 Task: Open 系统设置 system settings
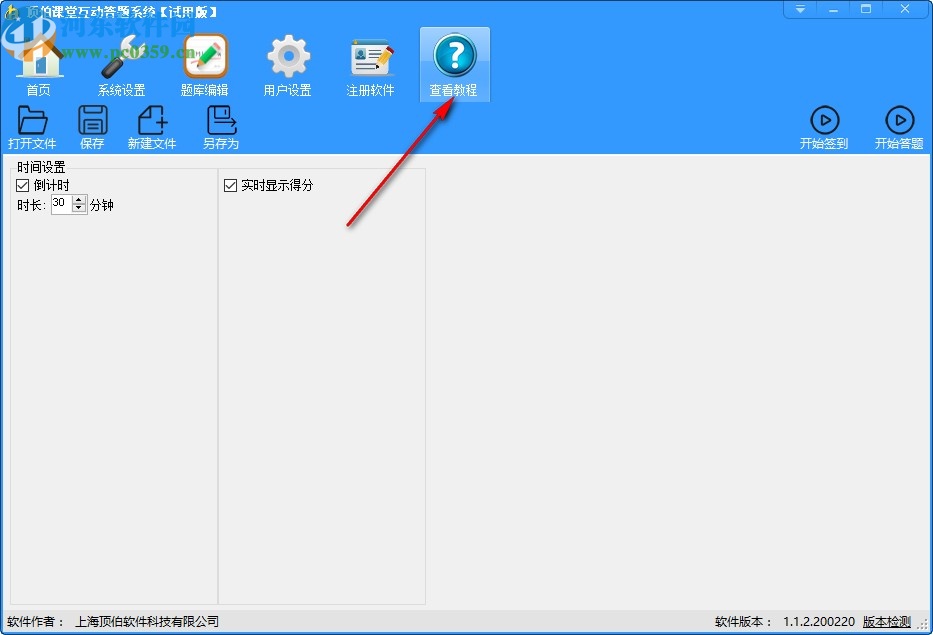coord(122,64)
